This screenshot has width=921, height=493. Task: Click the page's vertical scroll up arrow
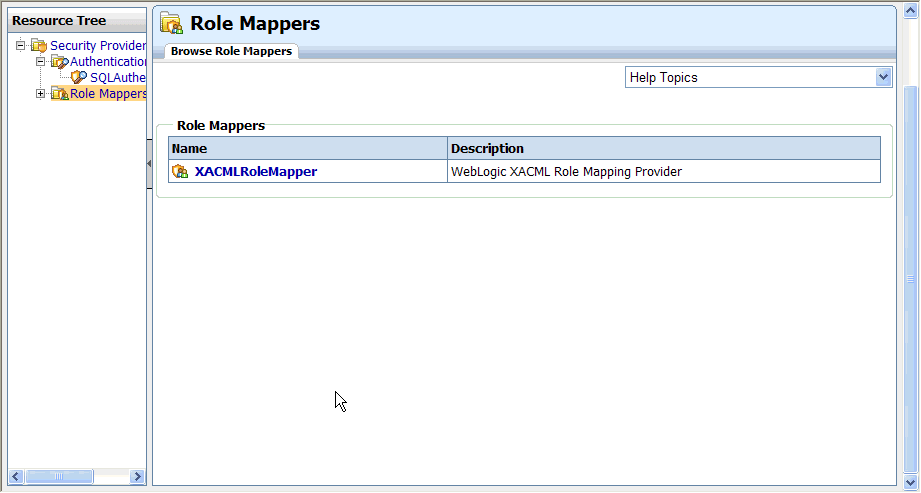(910, 11)
